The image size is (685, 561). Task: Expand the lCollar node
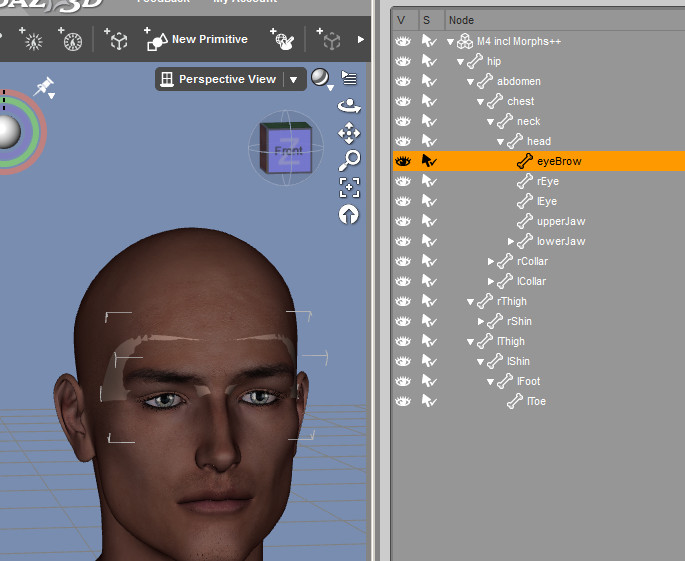coord(490,281)
